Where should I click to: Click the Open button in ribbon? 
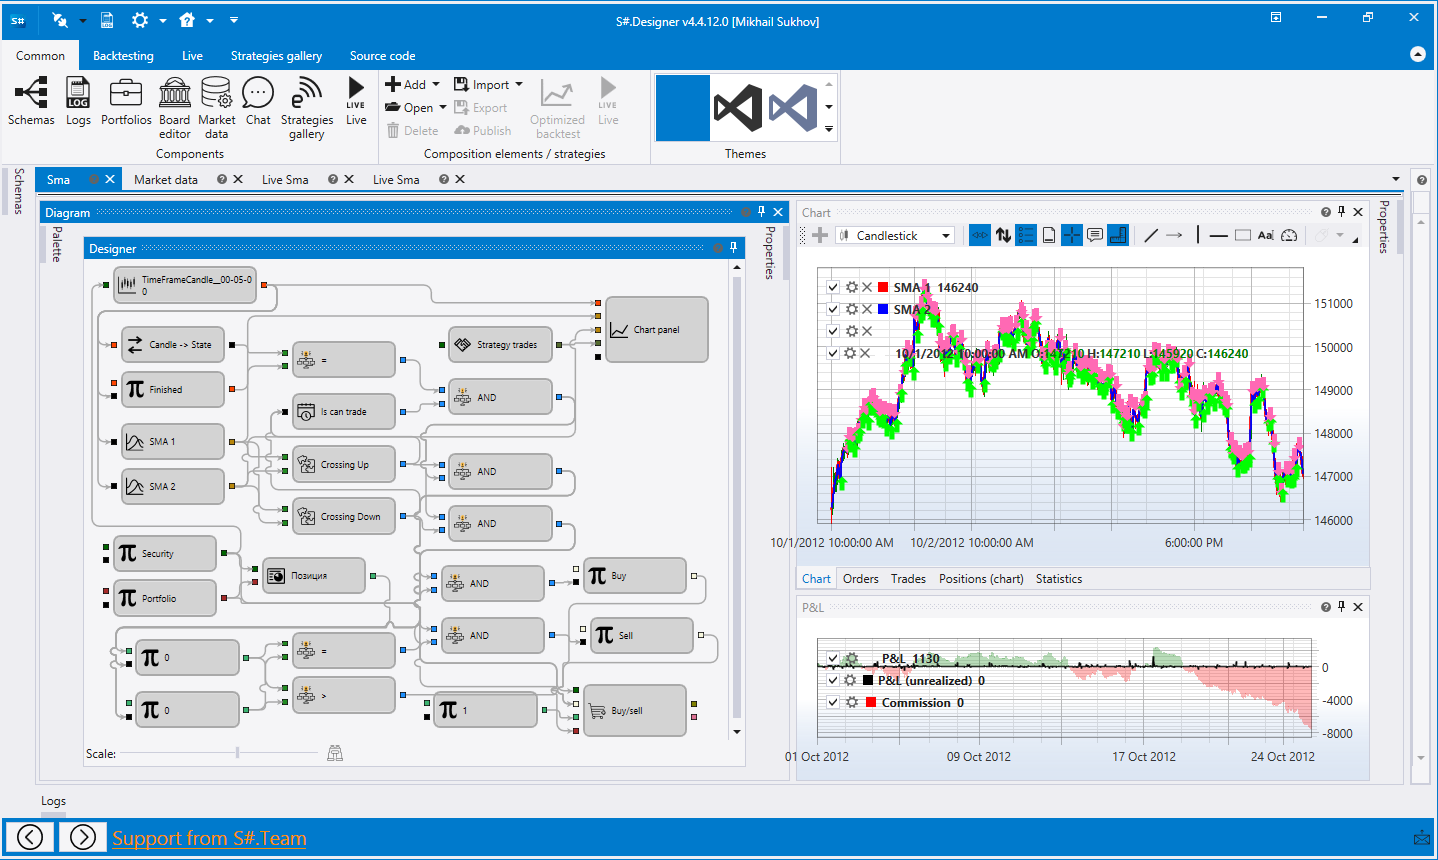pos(416,108)
